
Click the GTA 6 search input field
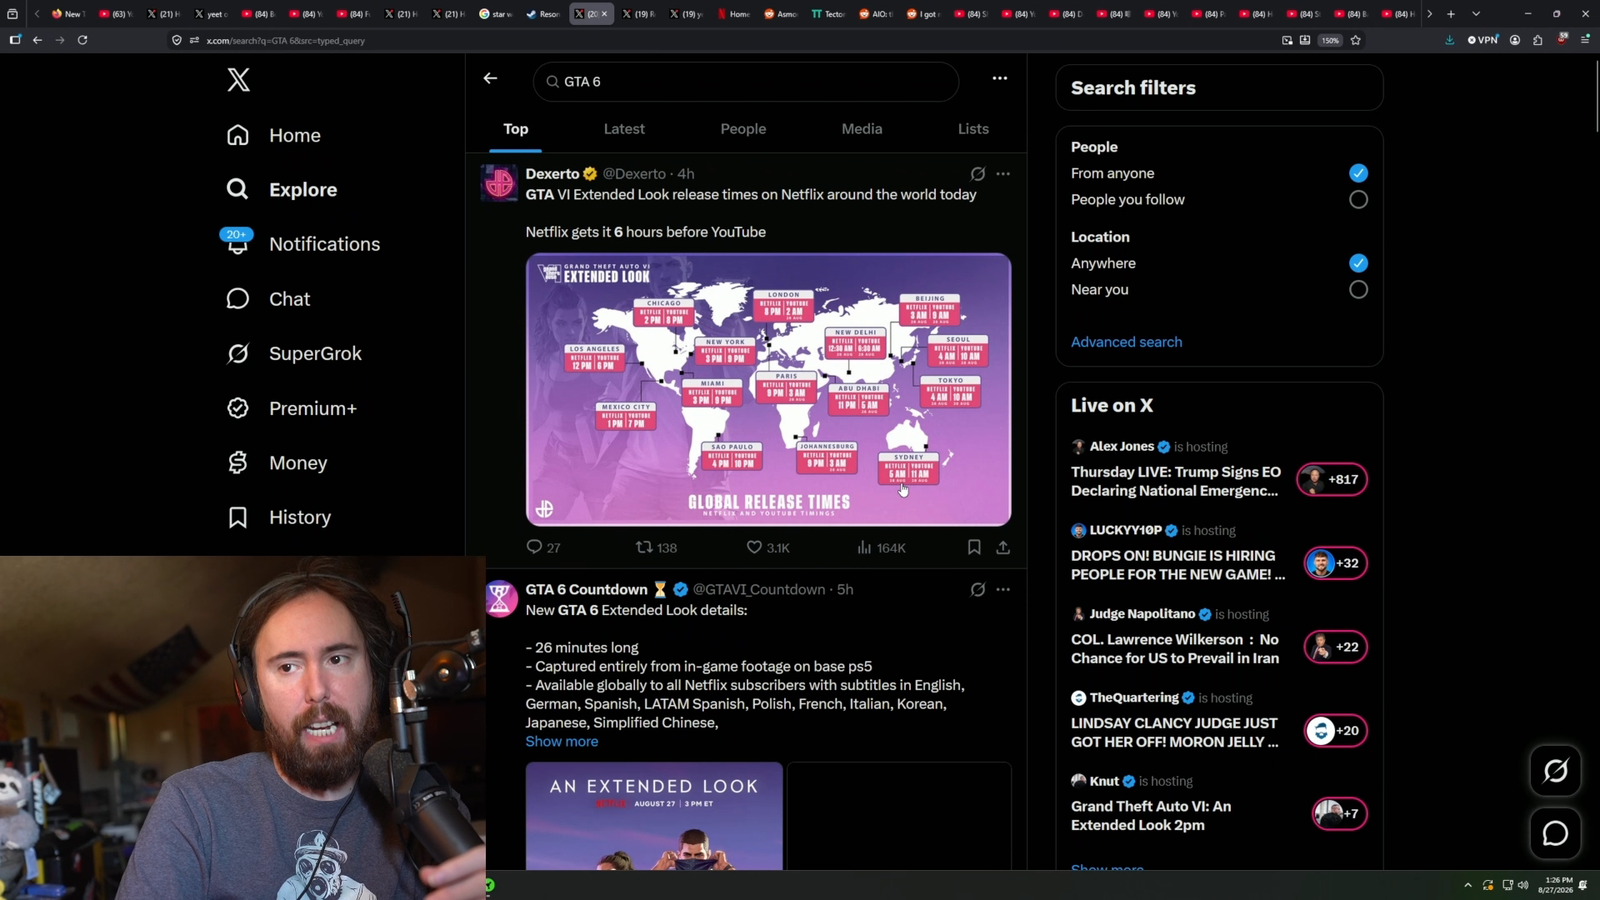(746, 82)
